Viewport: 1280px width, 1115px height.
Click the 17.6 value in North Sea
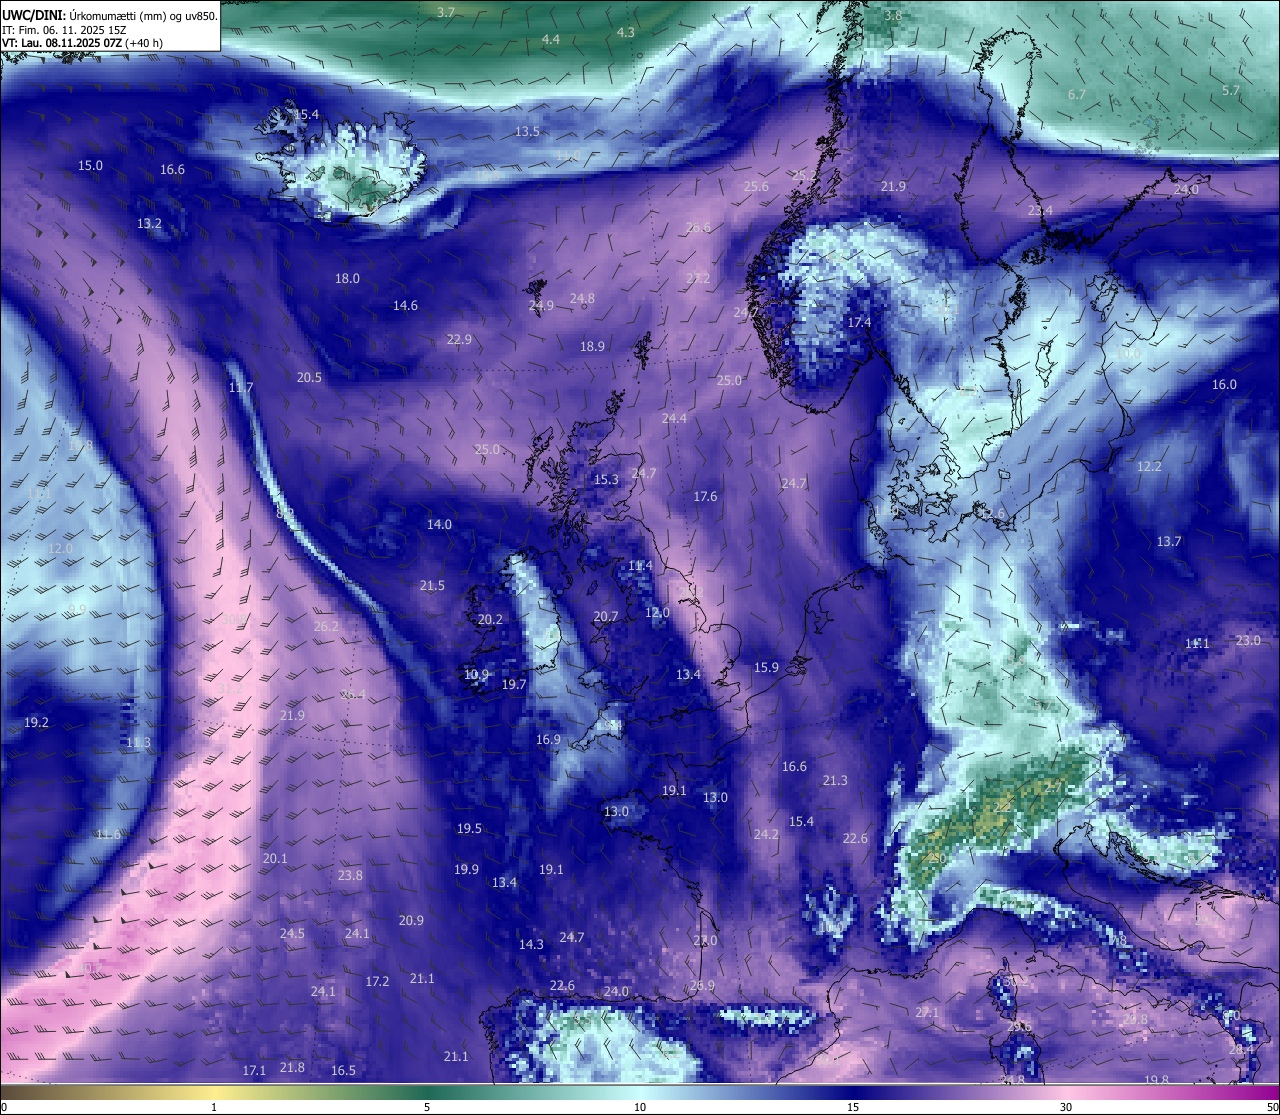coord(705,497)
